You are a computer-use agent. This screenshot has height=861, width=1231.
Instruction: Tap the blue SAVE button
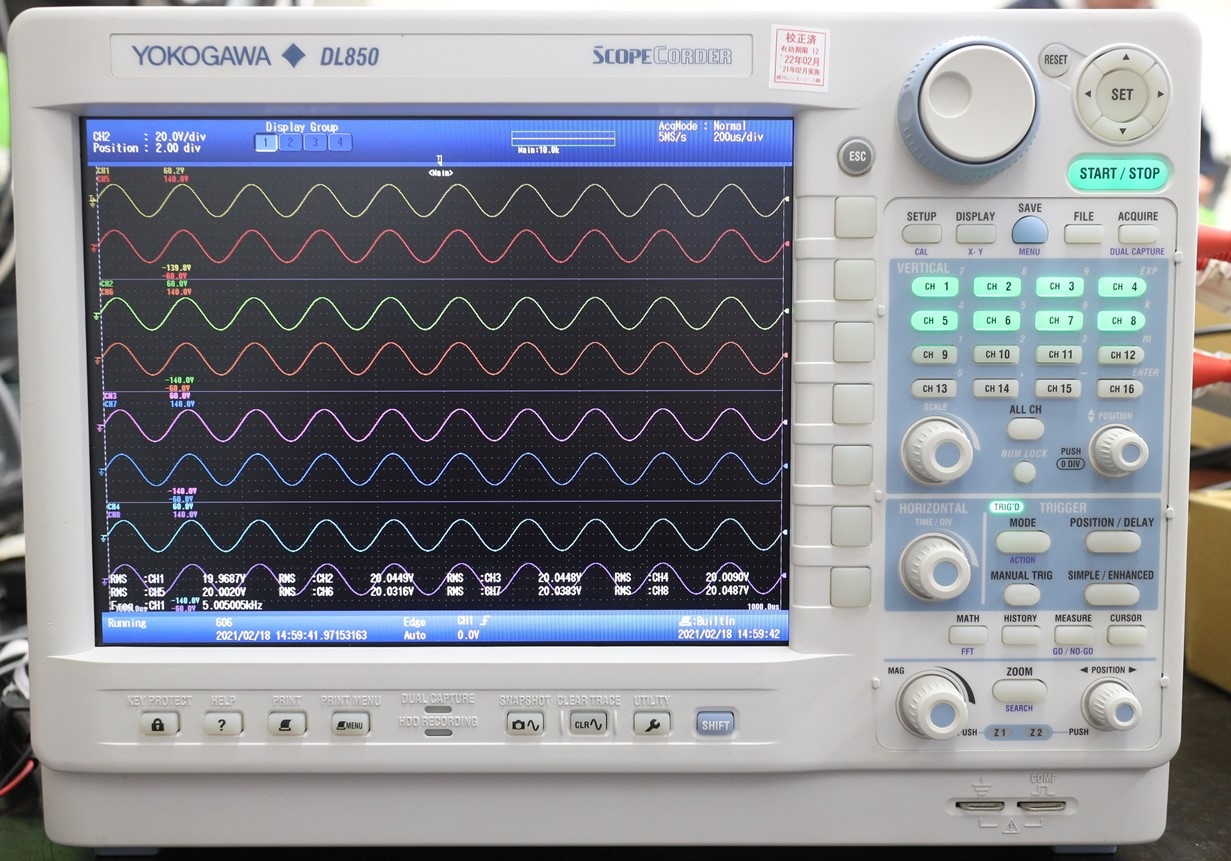pyautogui.click(x=1029, y=231)
